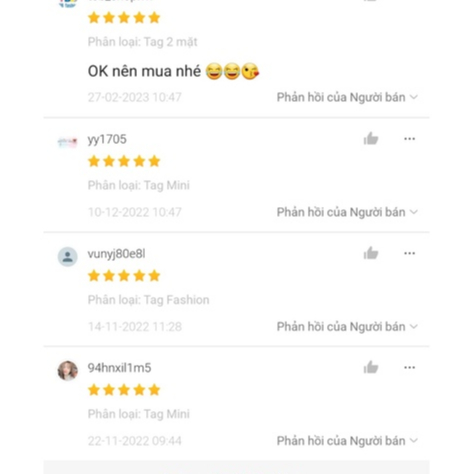This screenshot has width=474, height=474.
Task: Expand seller reply on 27-02-2023 review
Action: [347, 97]
